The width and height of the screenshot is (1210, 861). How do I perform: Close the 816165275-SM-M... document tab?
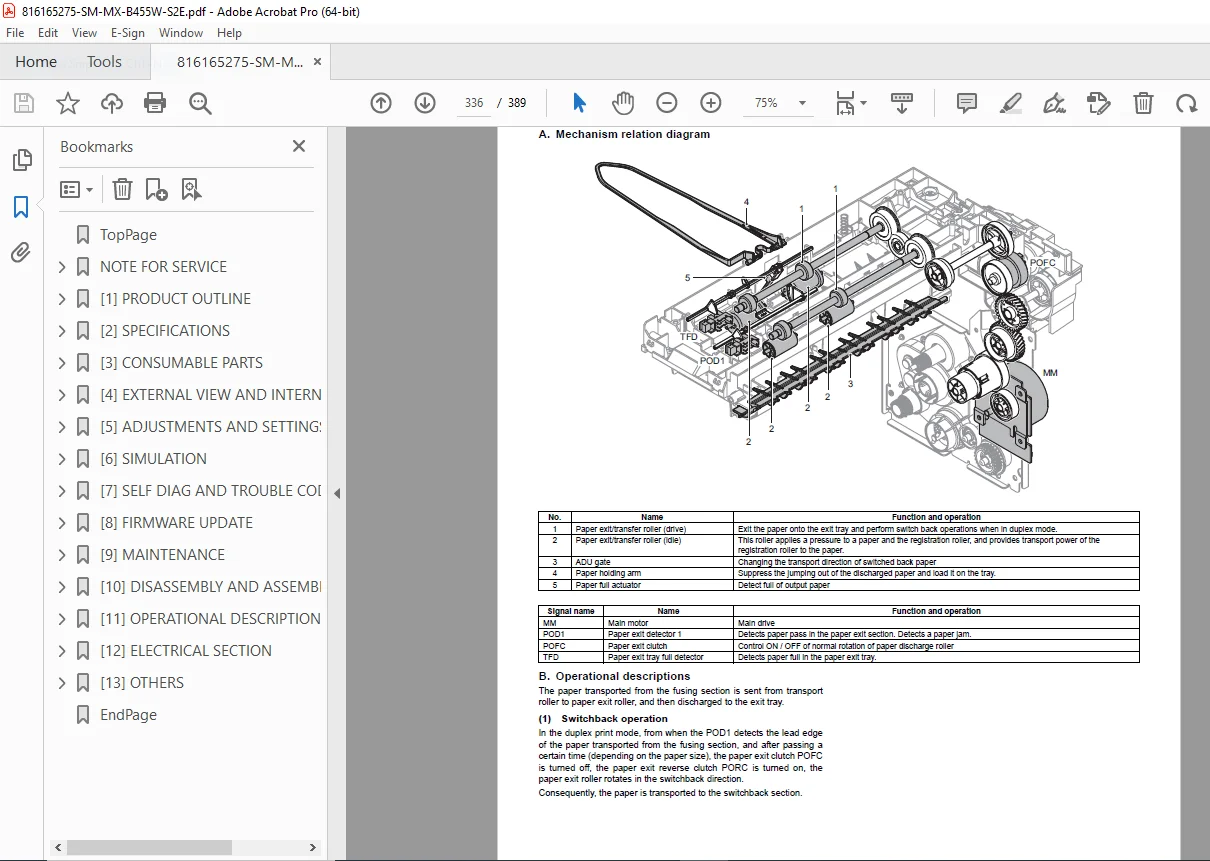[x=317, y=62]
